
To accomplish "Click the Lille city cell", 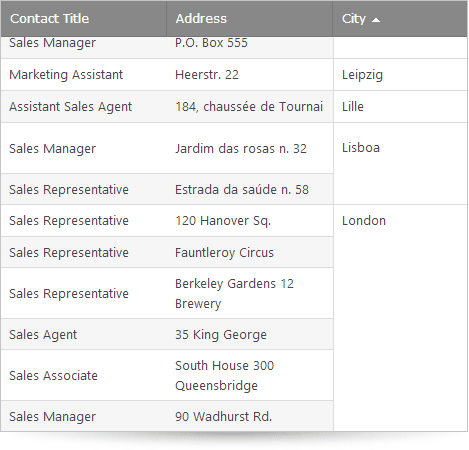I will 400,107.
